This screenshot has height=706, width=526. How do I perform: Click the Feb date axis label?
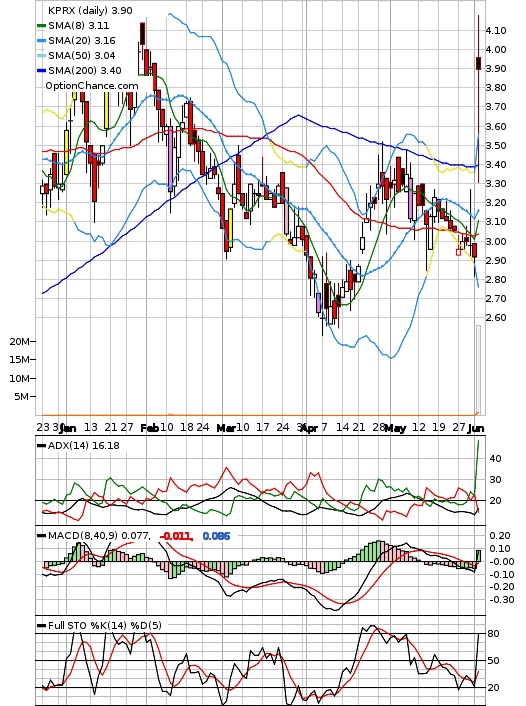[149, 428]
